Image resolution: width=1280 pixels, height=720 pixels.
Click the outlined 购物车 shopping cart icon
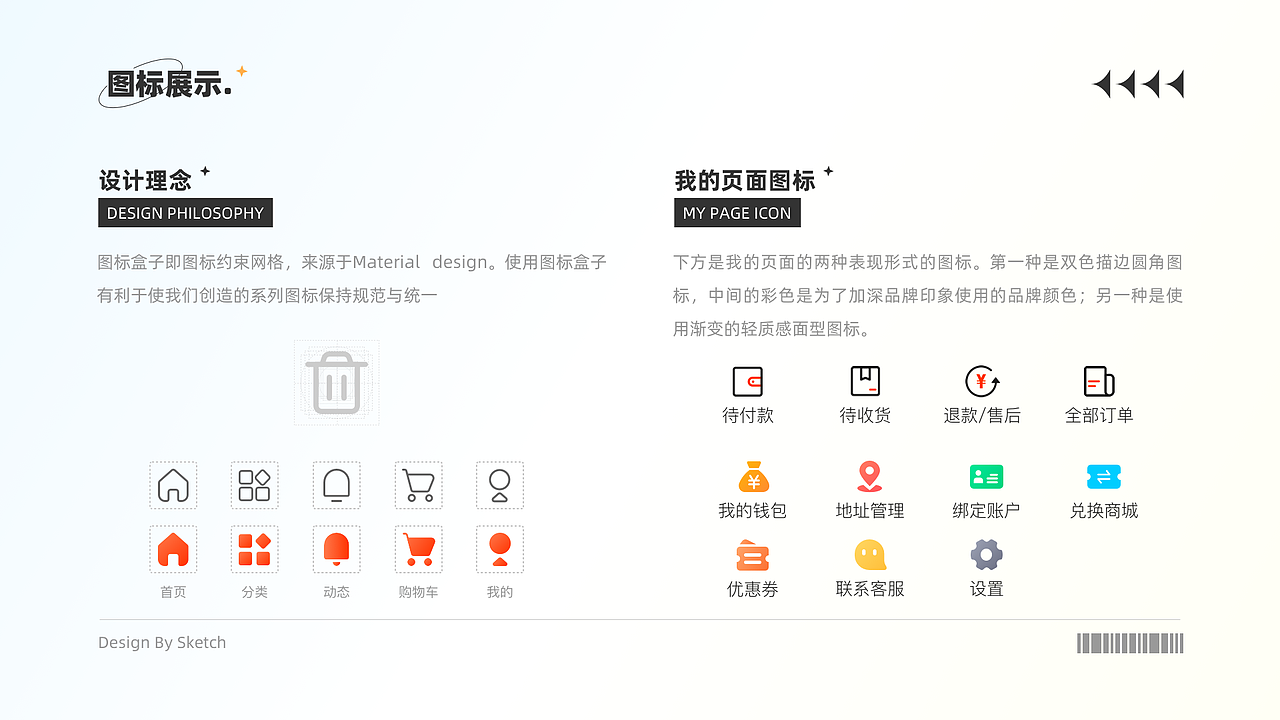click(418, 485)
